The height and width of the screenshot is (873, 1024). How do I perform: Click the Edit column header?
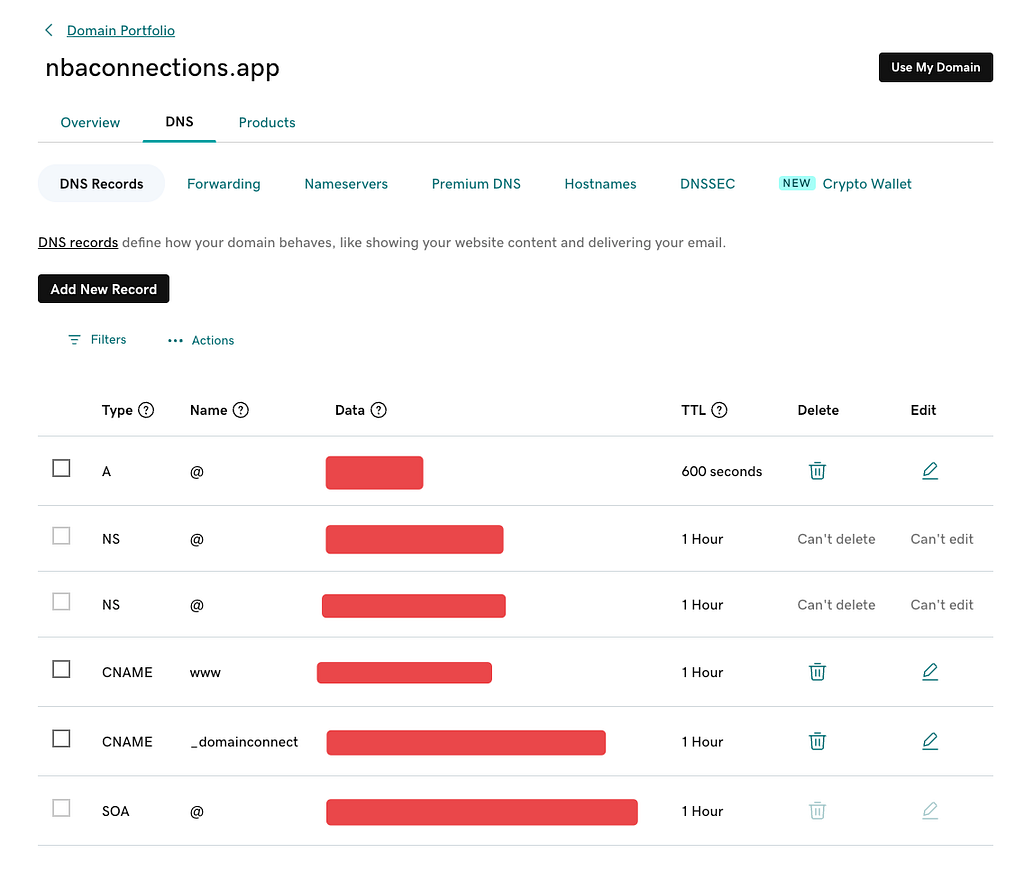click(923, 410)
